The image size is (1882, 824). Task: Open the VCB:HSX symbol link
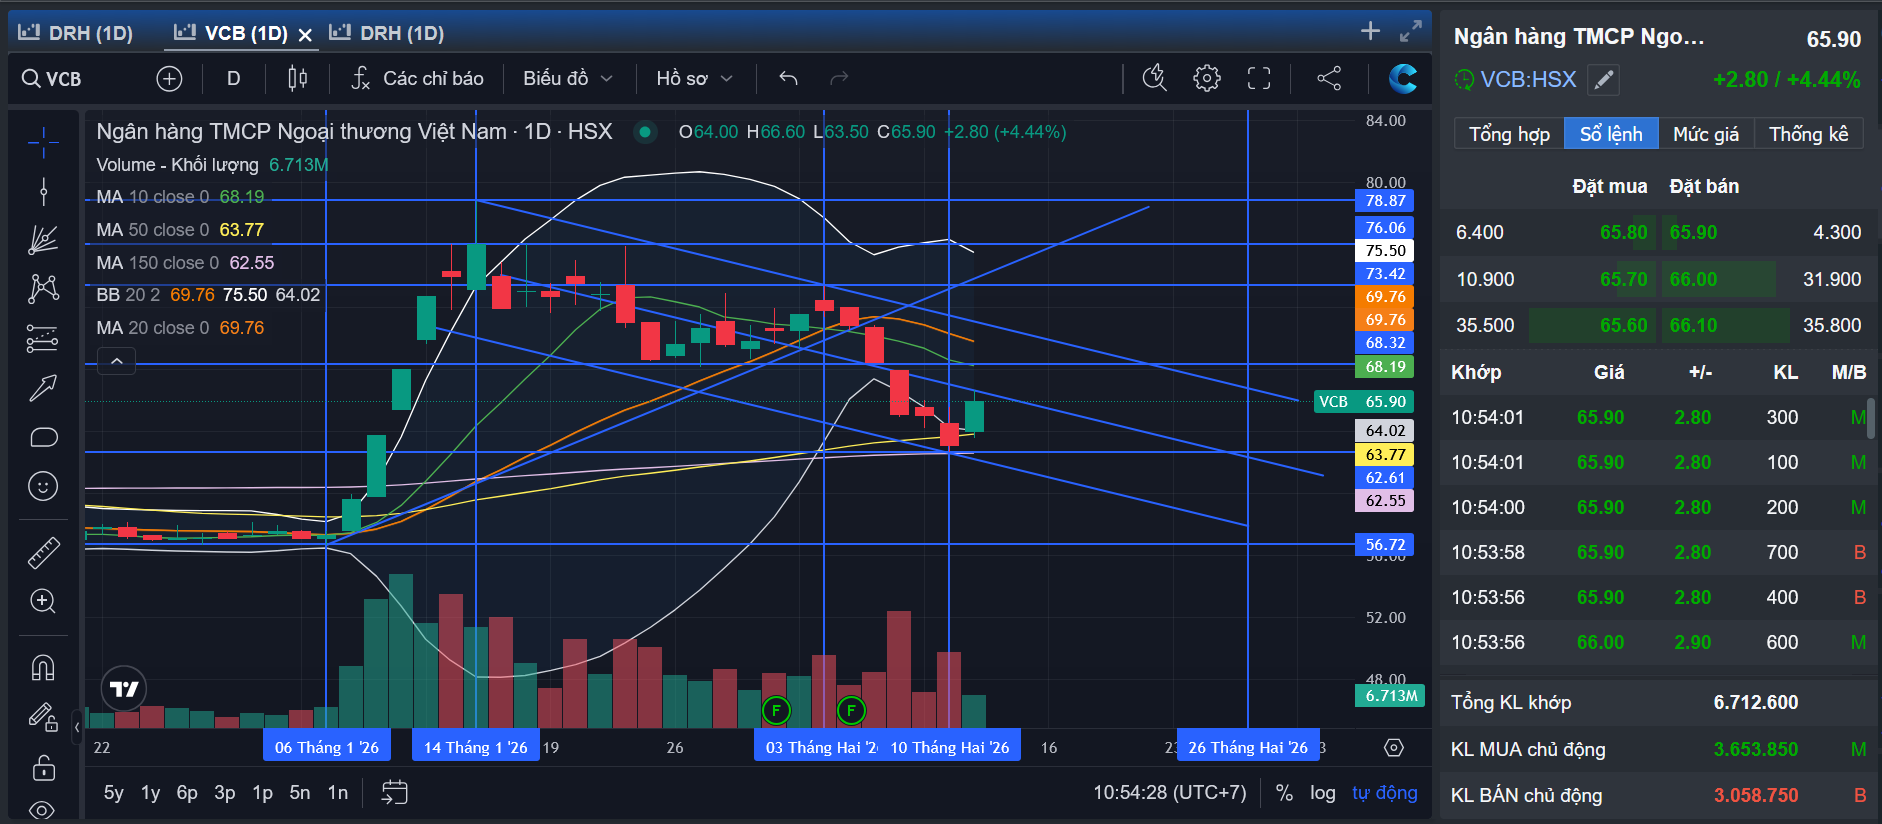point(1528,80)
